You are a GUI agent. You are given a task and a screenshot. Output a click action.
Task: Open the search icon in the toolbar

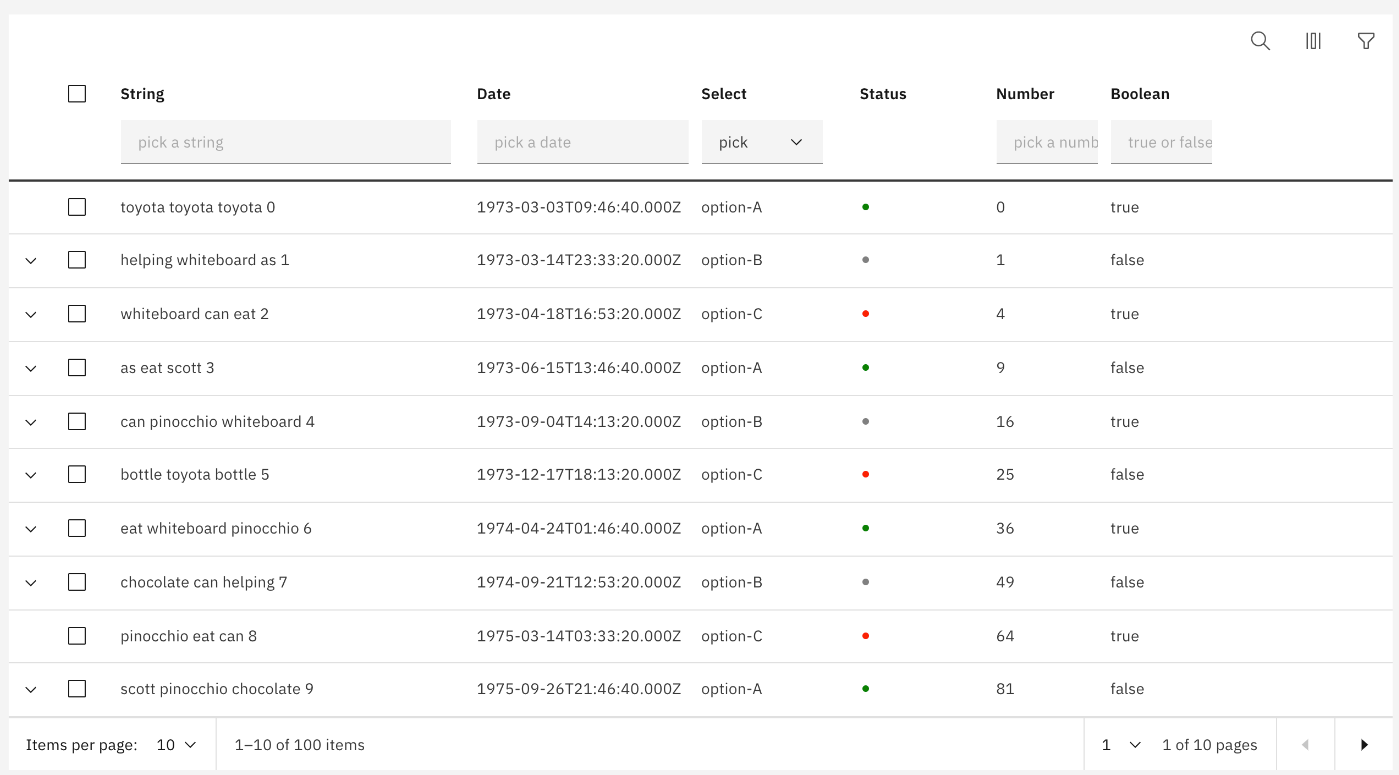pos(1260,41)
